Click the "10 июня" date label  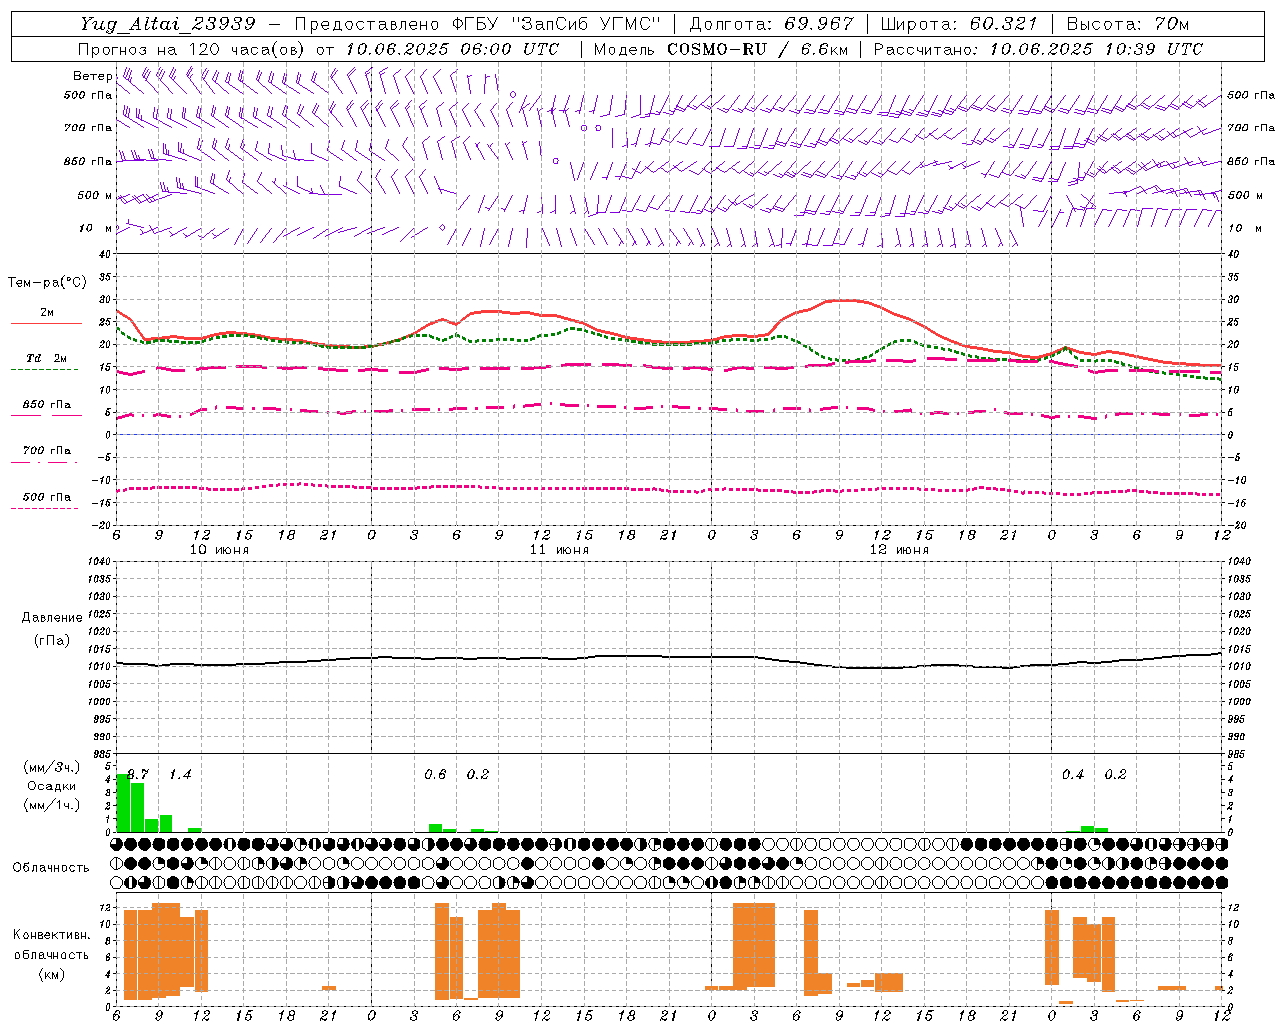[x=219, y=550]
